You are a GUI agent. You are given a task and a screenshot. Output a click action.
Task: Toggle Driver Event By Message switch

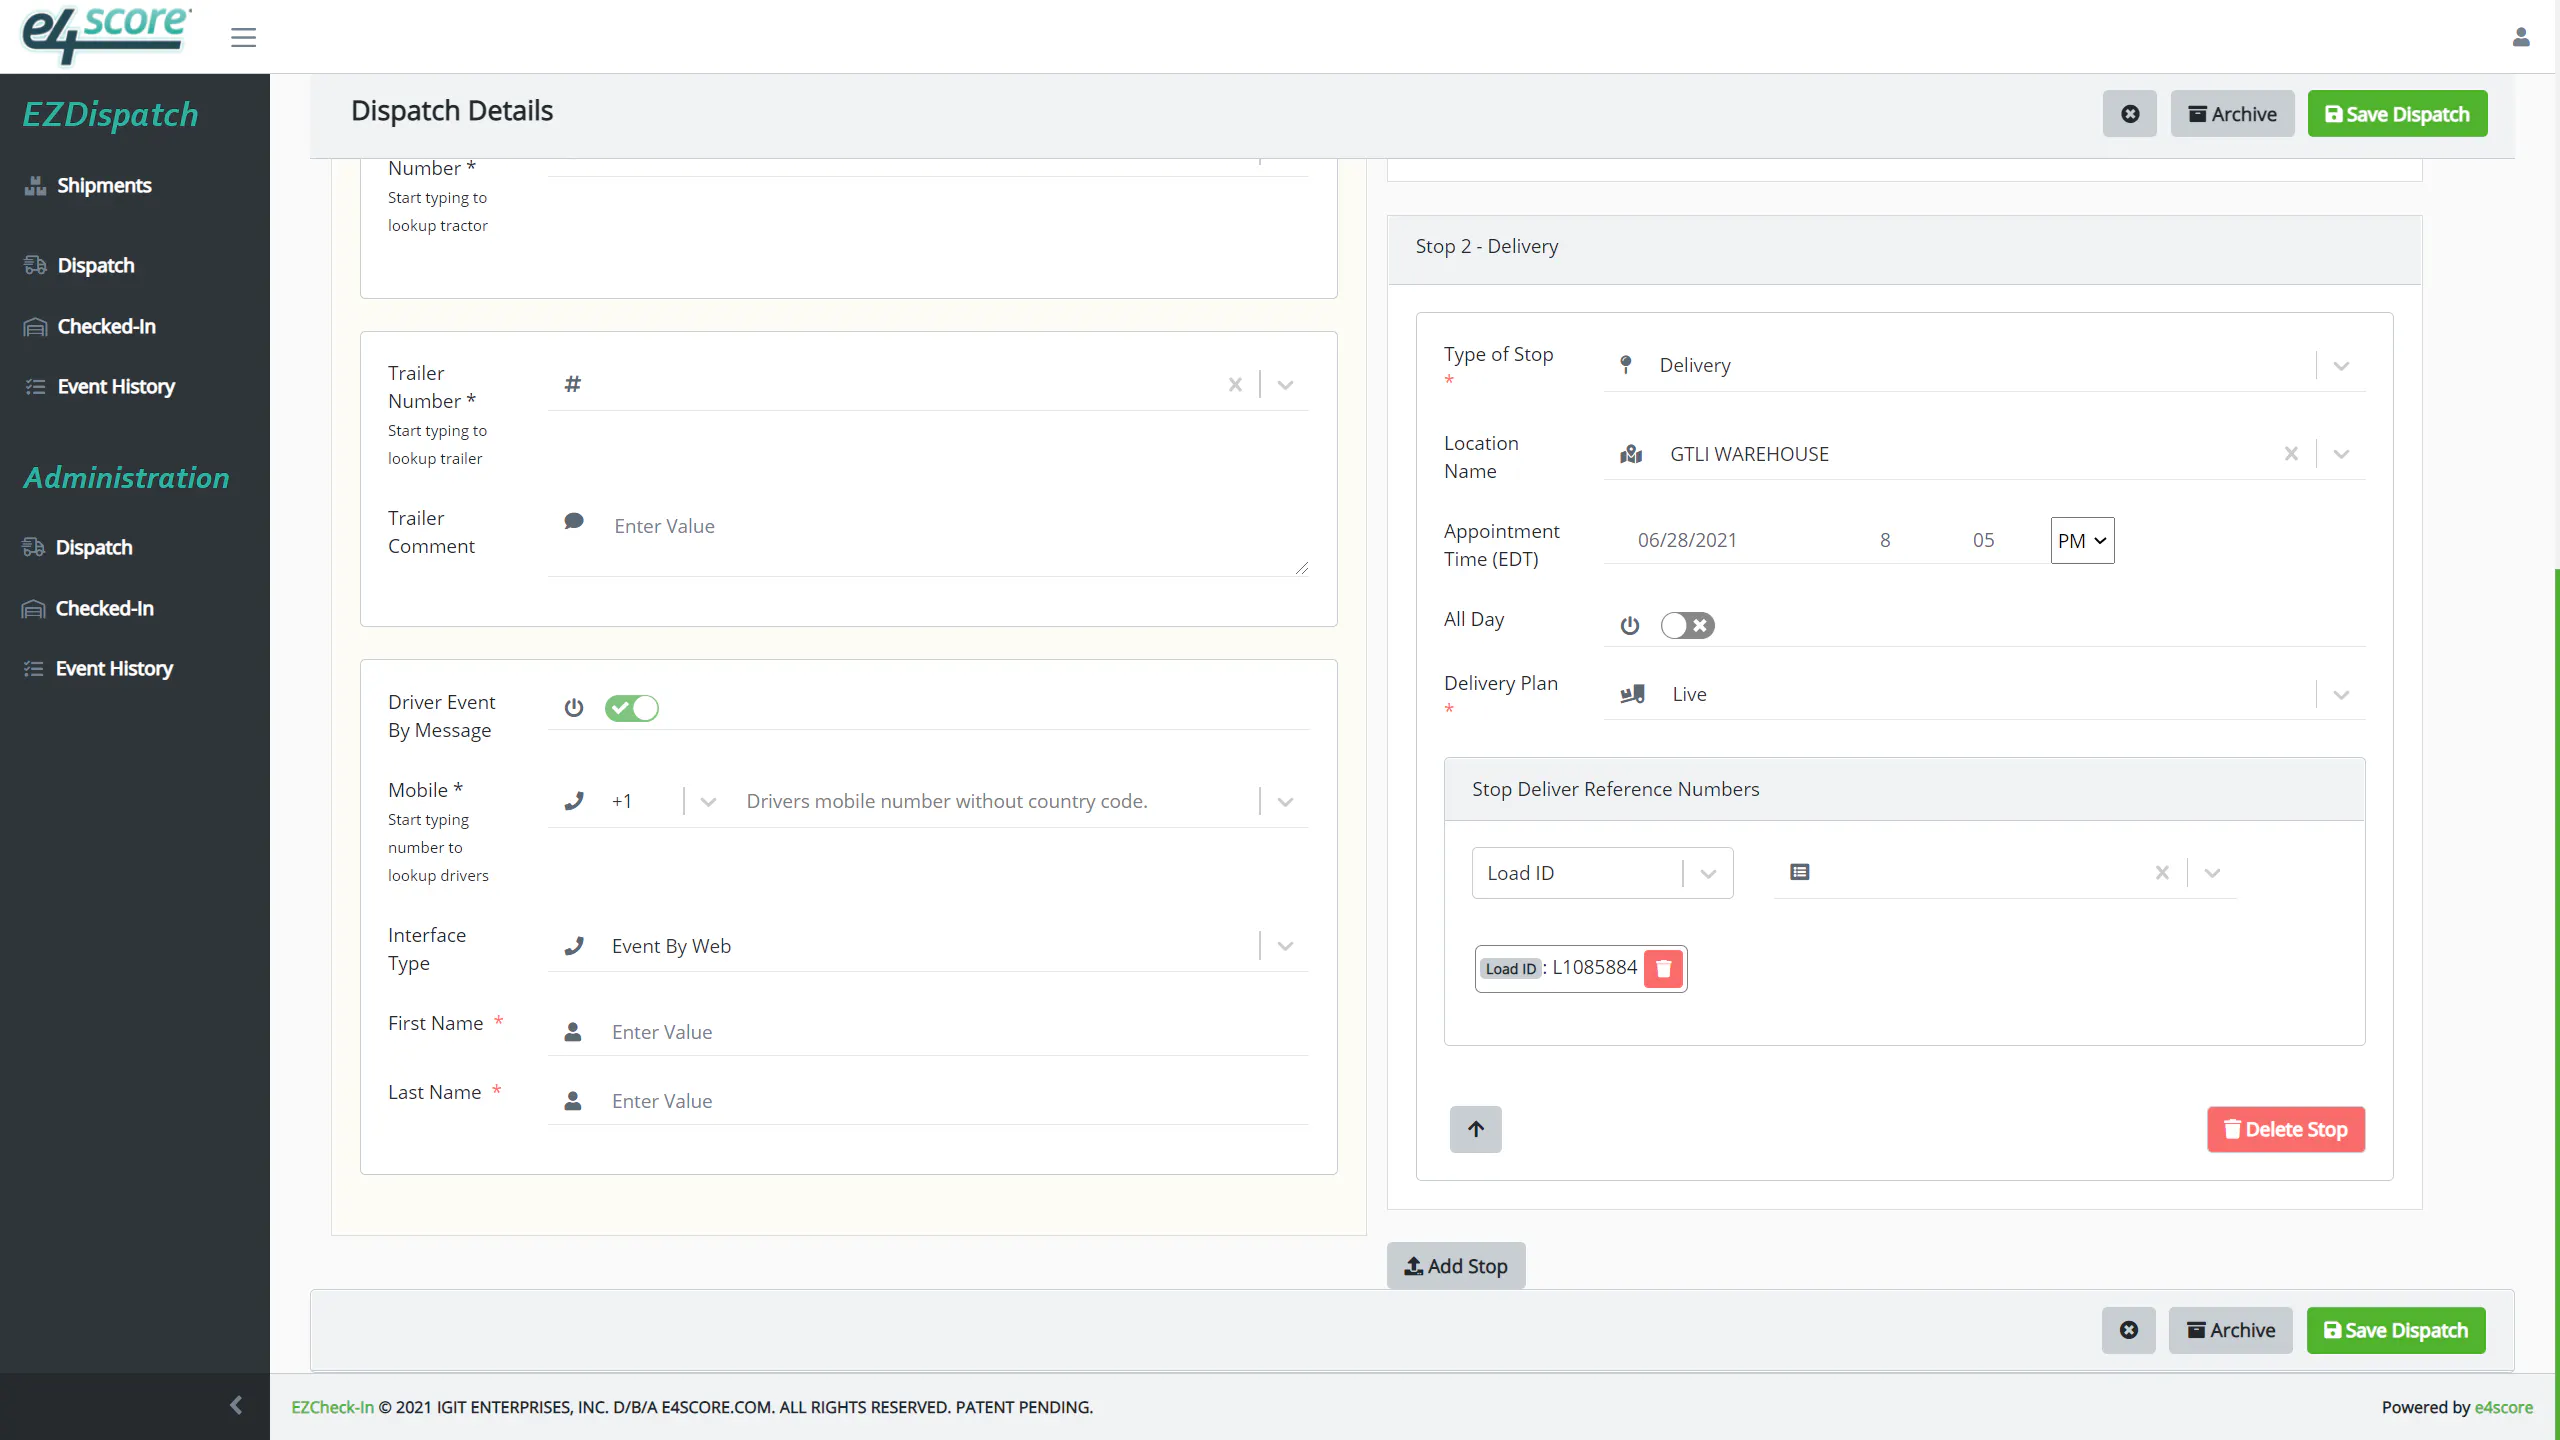(x=631, y=708)
